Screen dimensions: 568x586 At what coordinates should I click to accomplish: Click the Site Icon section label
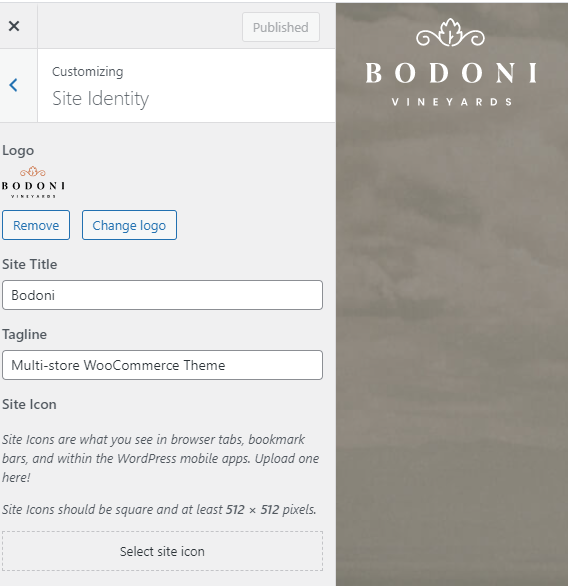[30, 404]
